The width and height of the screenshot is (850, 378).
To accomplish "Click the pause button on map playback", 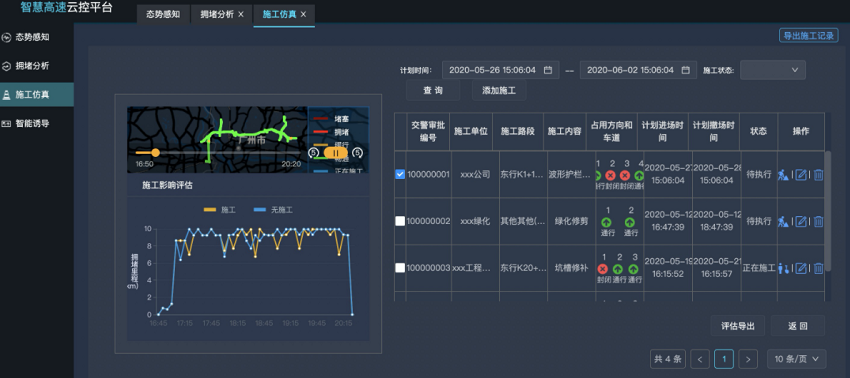I will [336, 153].
